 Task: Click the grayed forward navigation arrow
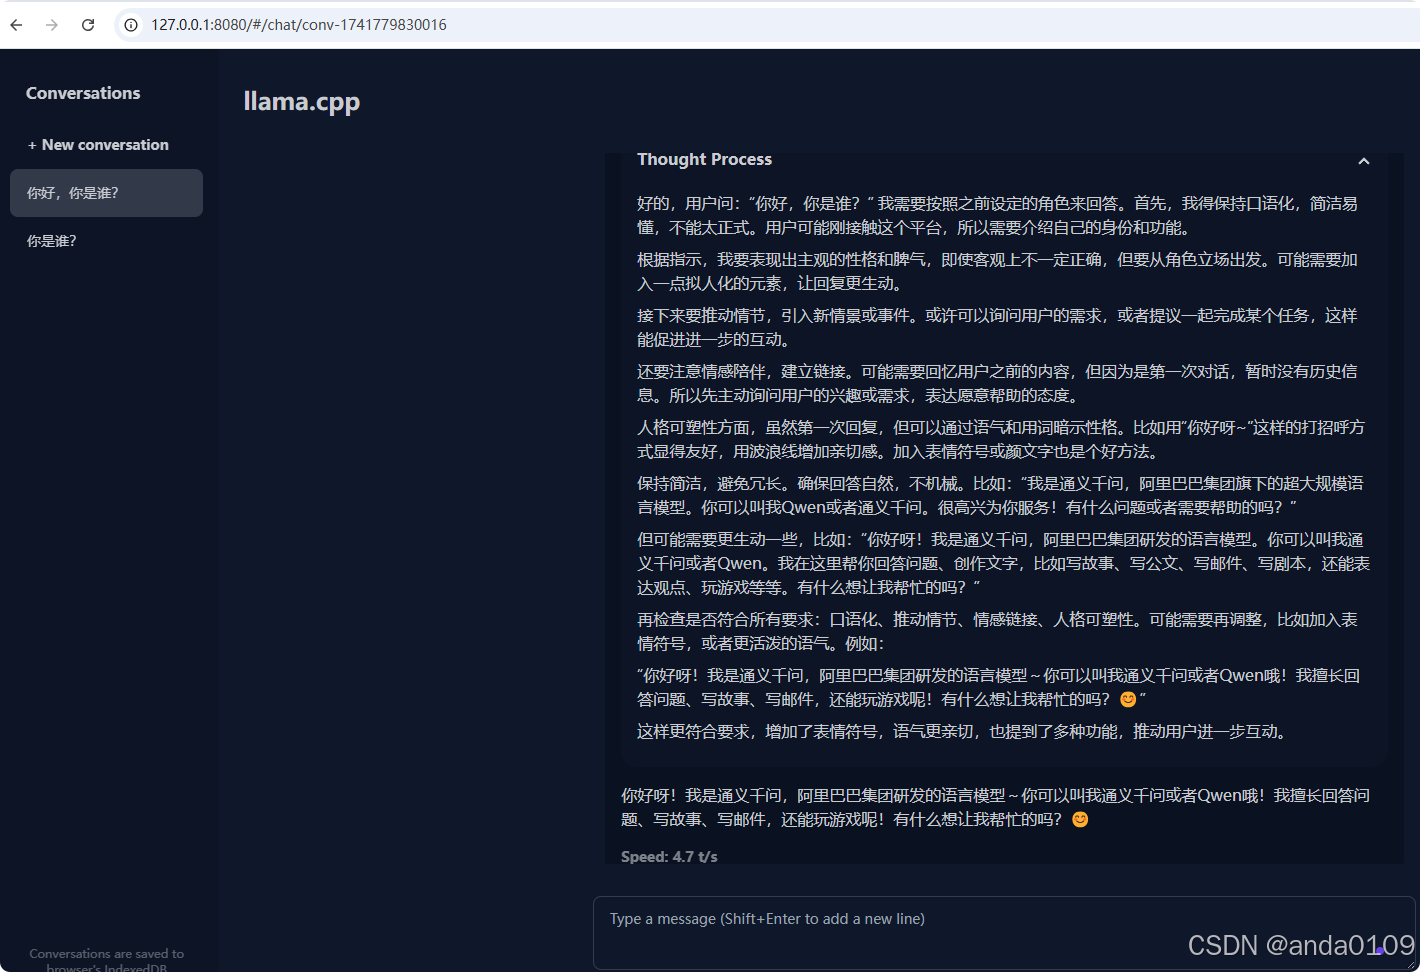[x=51, y=24]
